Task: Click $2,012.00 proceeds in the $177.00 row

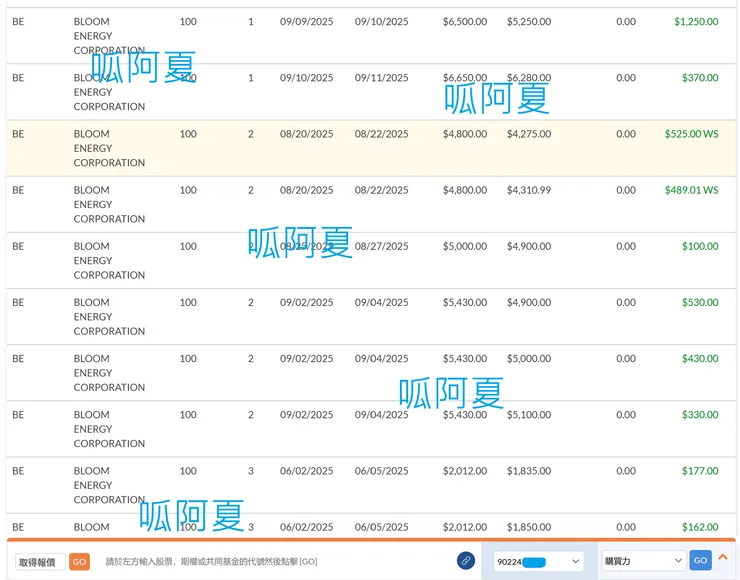Action: (465, 471)
